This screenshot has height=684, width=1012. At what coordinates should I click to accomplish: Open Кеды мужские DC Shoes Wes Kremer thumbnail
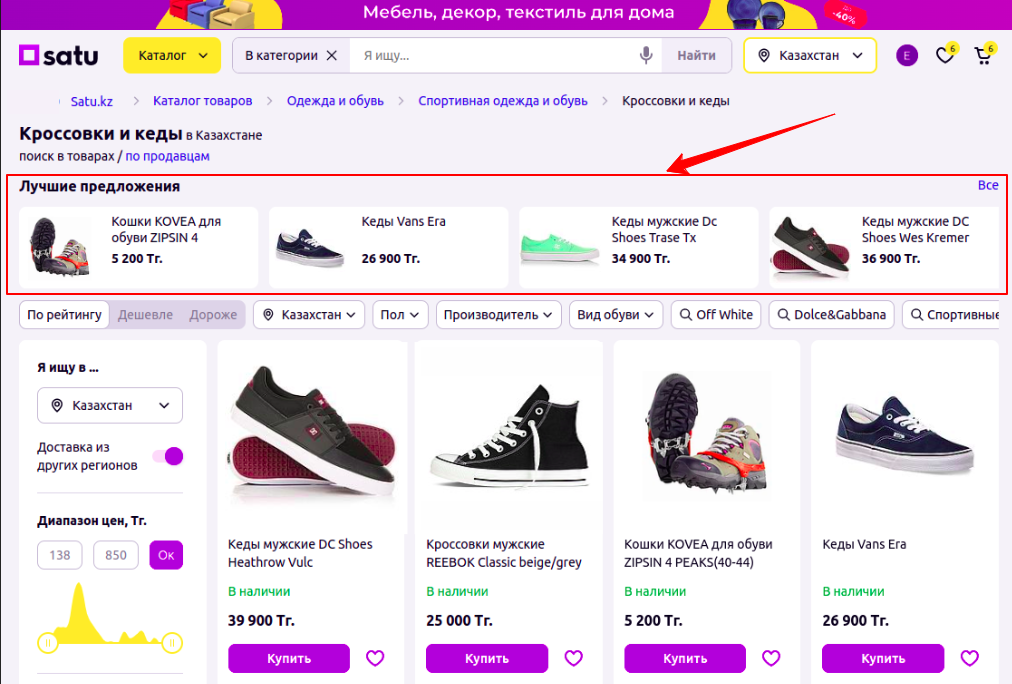click(x=811, y=247)
